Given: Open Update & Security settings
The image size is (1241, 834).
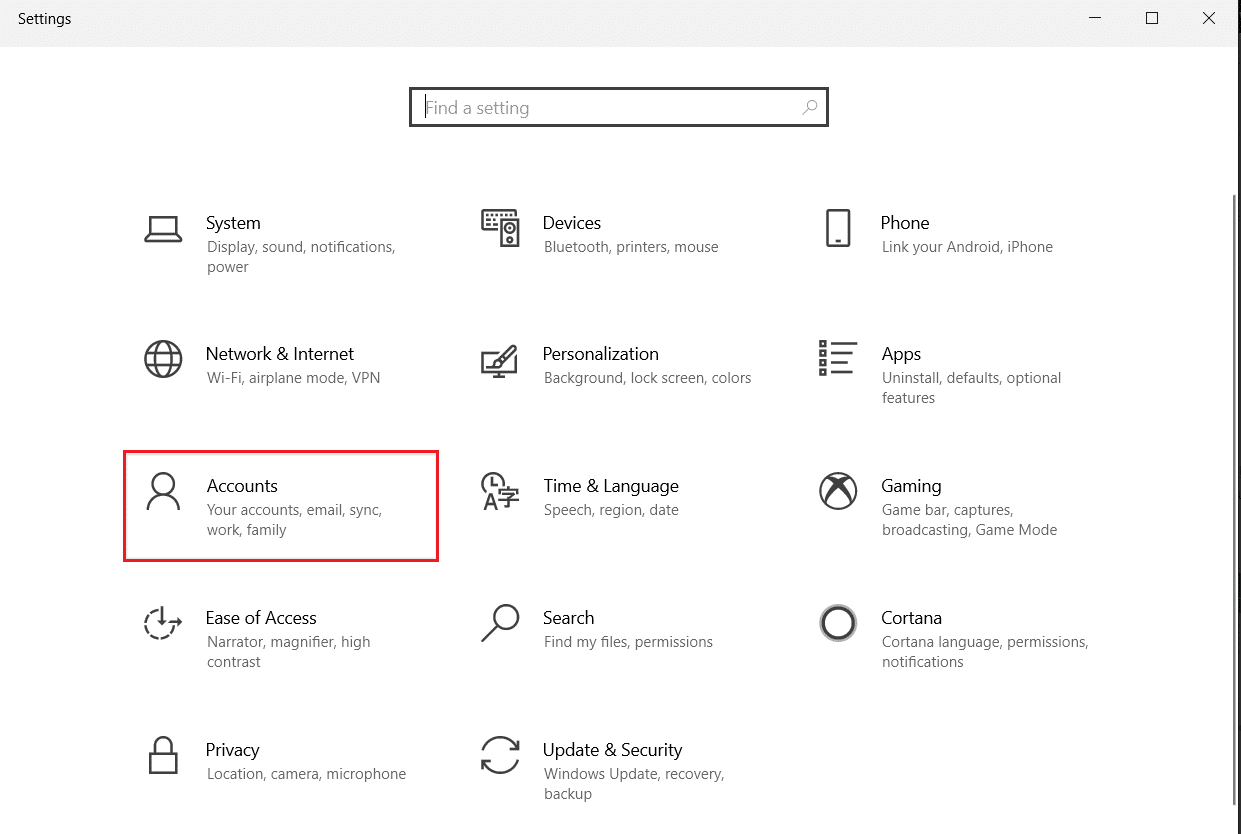Looking at the screenshot, I should [x=612, y=749].
